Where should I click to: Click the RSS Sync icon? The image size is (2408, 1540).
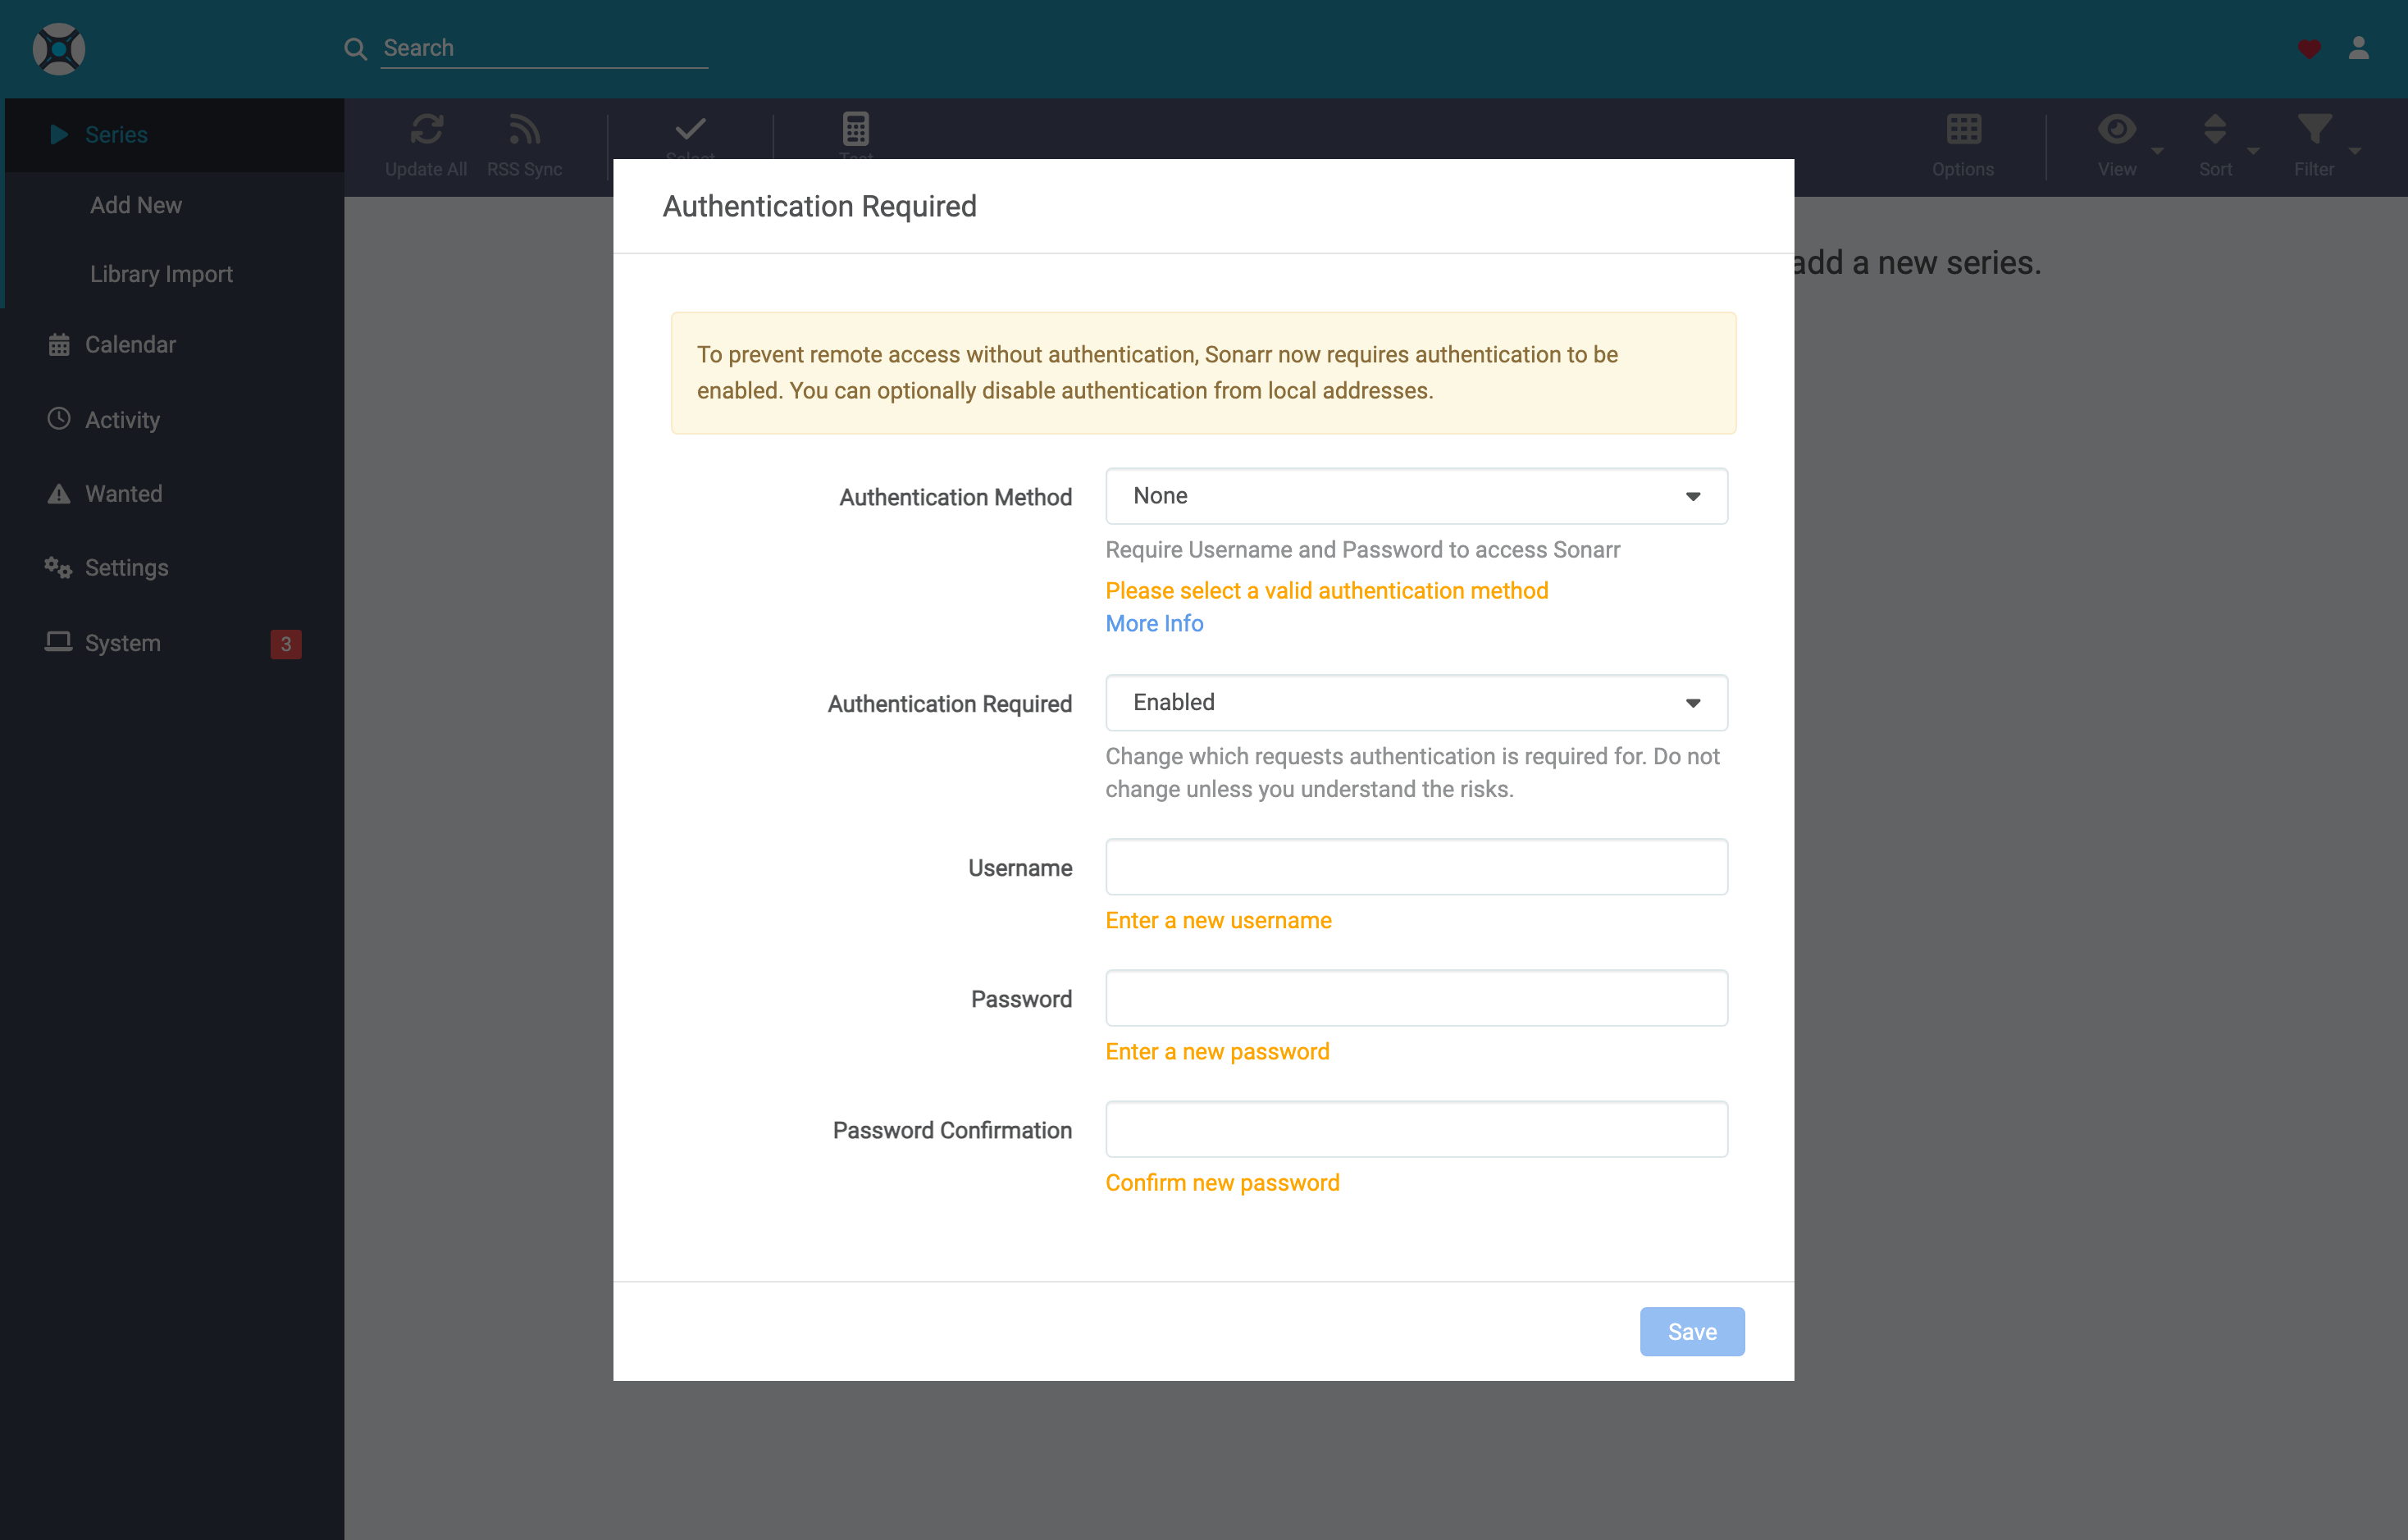coord(524,129)
